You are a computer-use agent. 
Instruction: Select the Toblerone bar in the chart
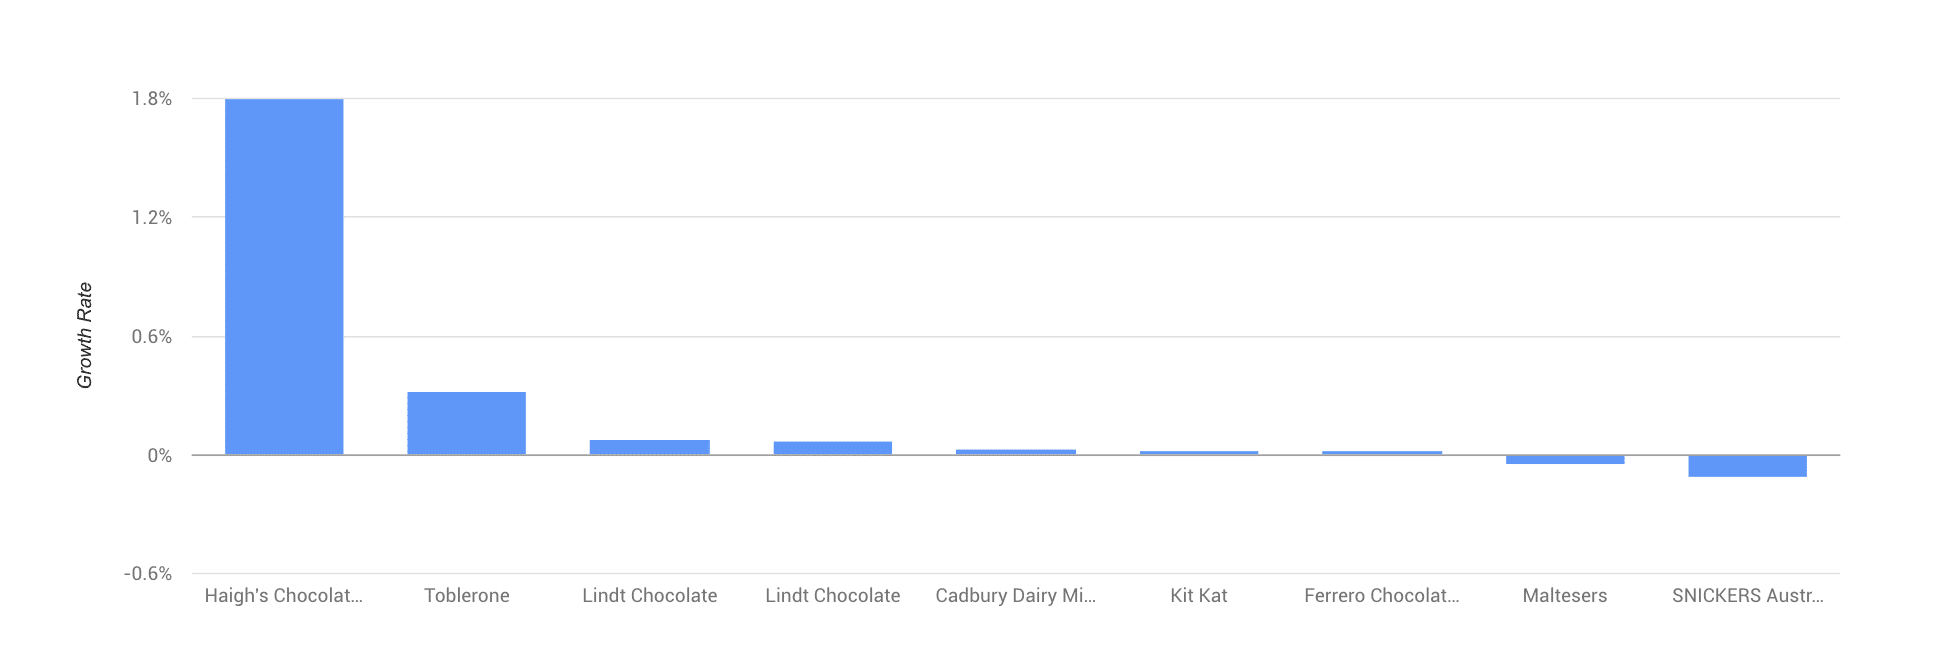[x=466, y=423]
